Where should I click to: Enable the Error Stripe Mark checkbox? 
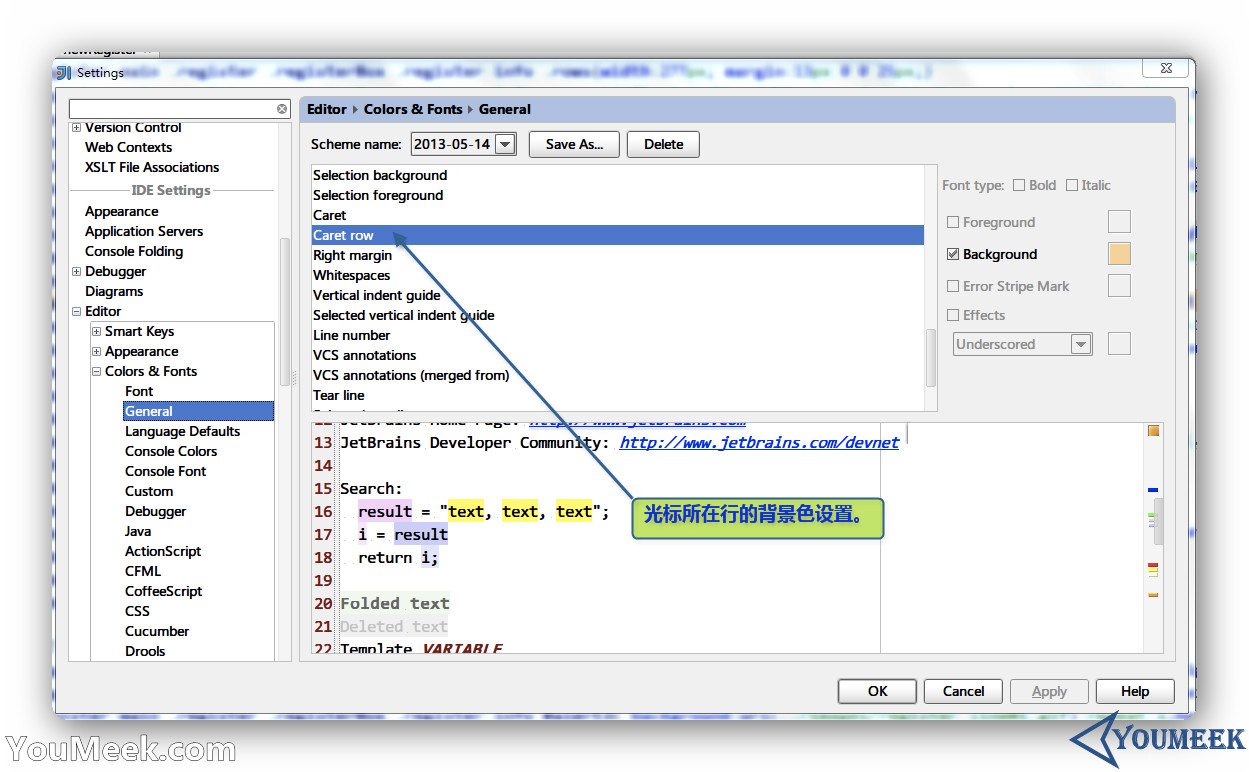click(953, 286)
